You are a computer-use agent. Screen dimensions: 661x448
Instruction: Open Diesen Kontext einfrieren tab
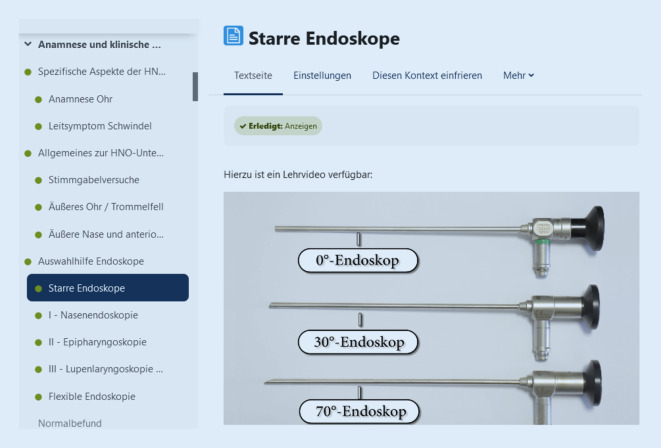coord(427,75)
